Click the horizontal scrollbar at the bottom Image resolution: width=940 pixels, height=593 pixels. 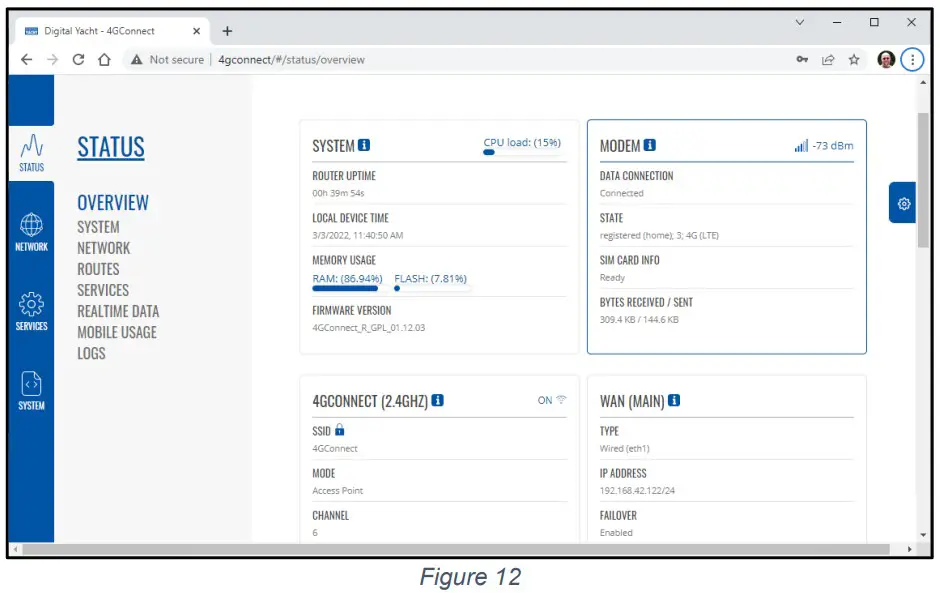(x=456, y=549)
